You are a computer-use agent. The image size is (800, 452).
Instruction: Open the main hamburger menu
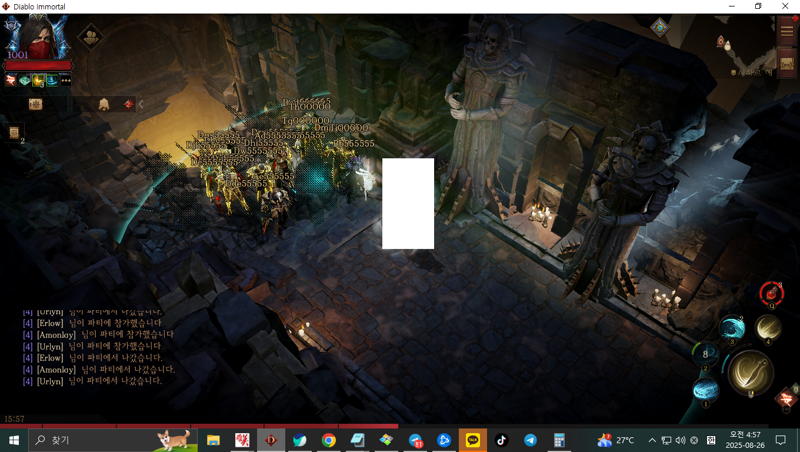point(786,31)
